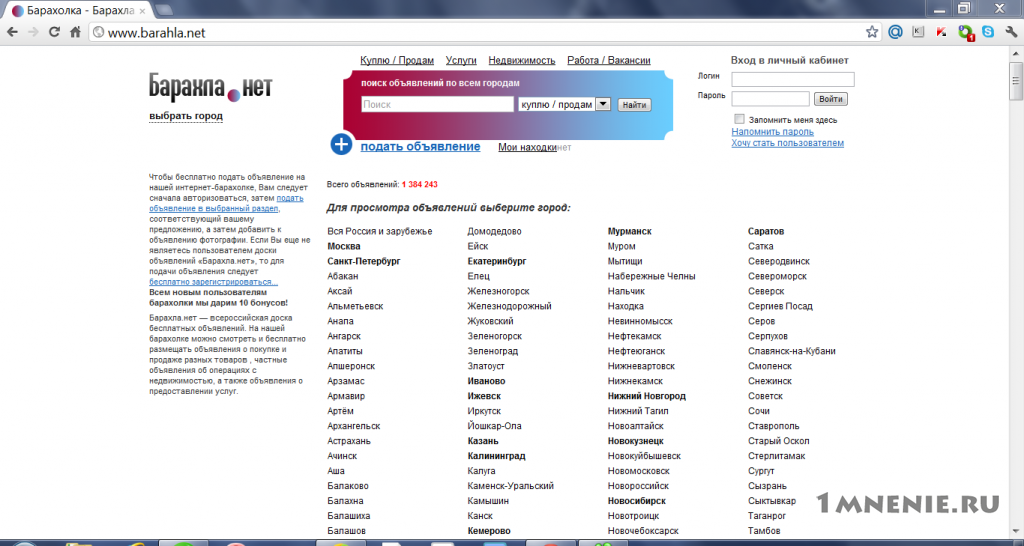Click the Барахла.нет logo
This screenshot has height=546, width=1024.
tap(210, 88)
